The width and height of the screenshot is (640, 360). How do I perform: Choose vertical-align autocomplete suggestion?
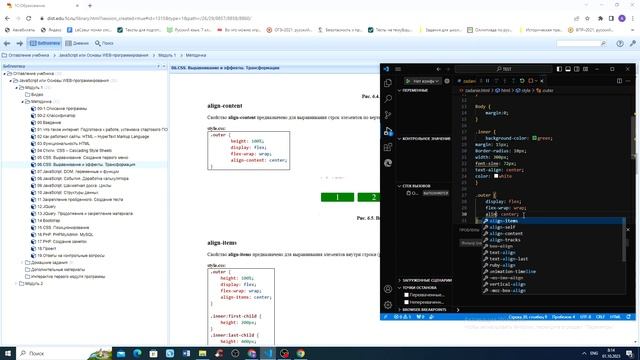pyautogui.click(x=553, y=284)
